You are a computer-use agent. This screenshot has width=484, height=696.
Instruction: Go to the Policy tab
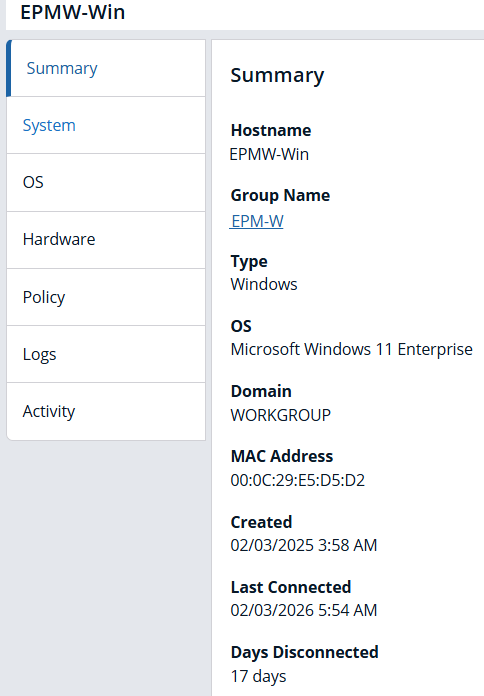(x=106, y=297)
